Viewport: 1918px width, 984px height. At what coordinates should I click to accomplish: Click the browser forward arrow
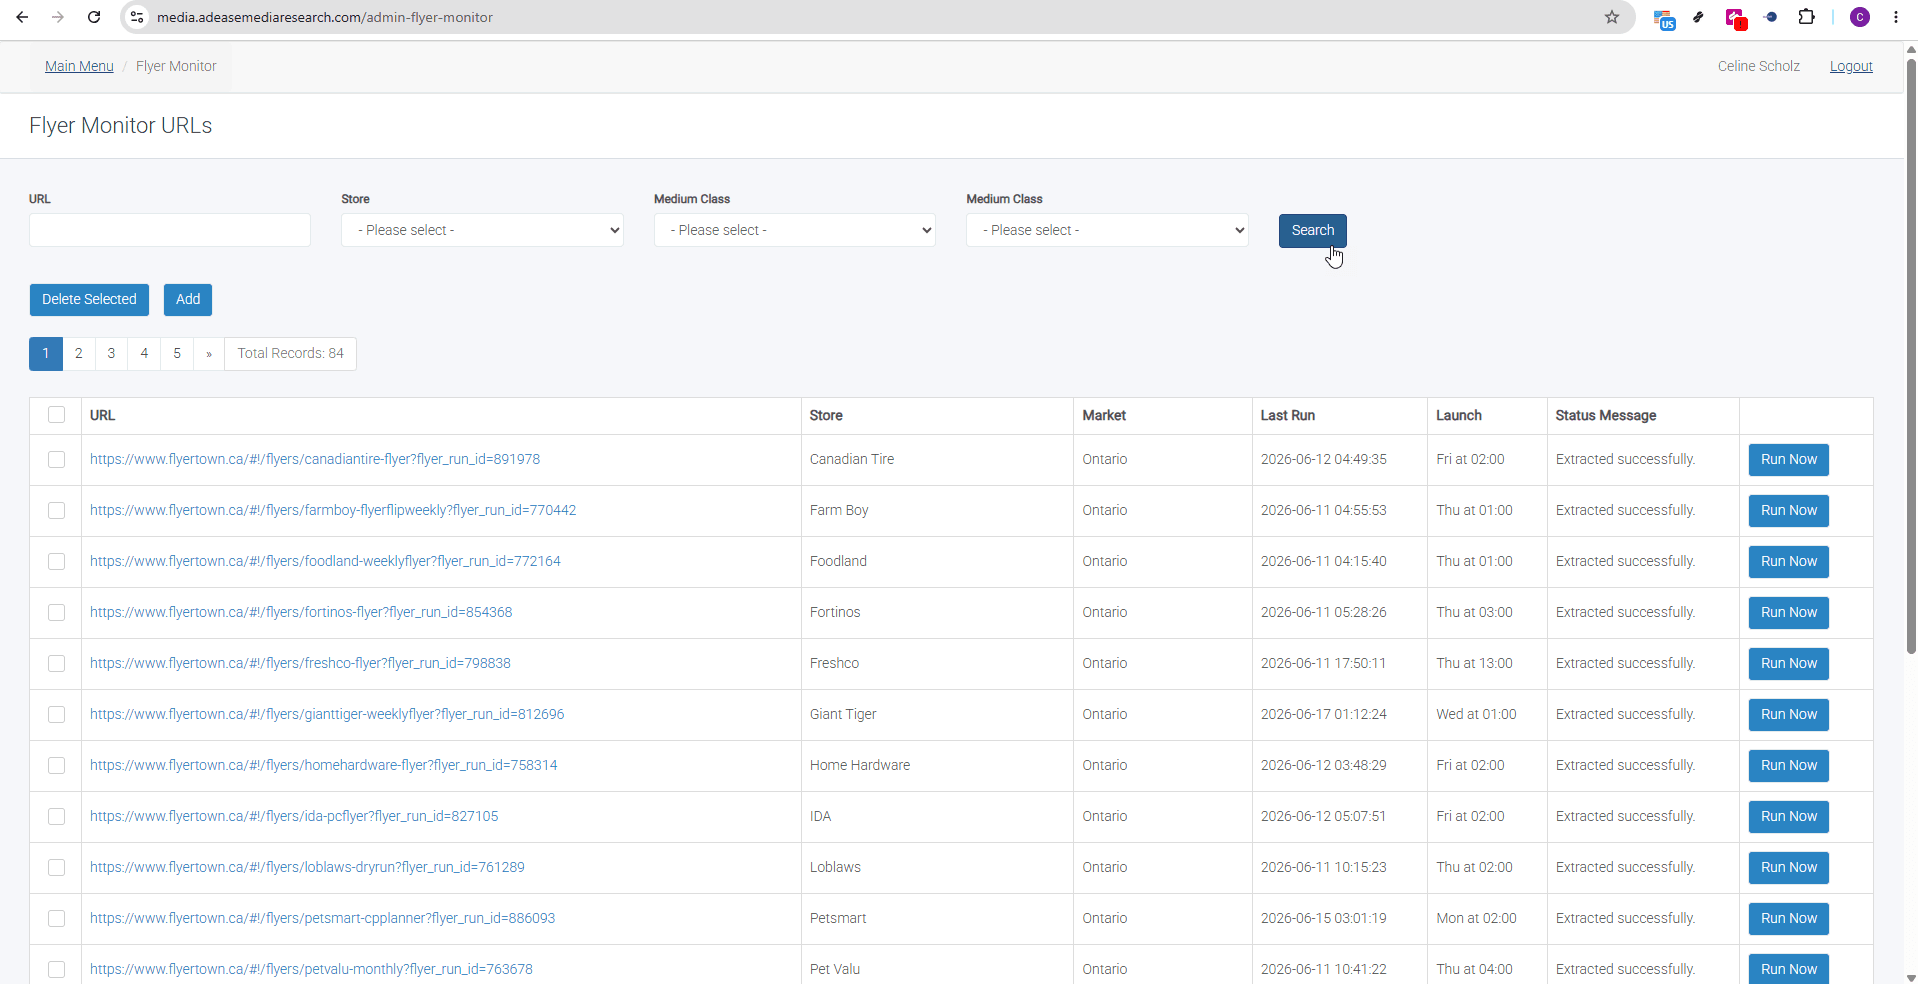click(x=58, y=17)
